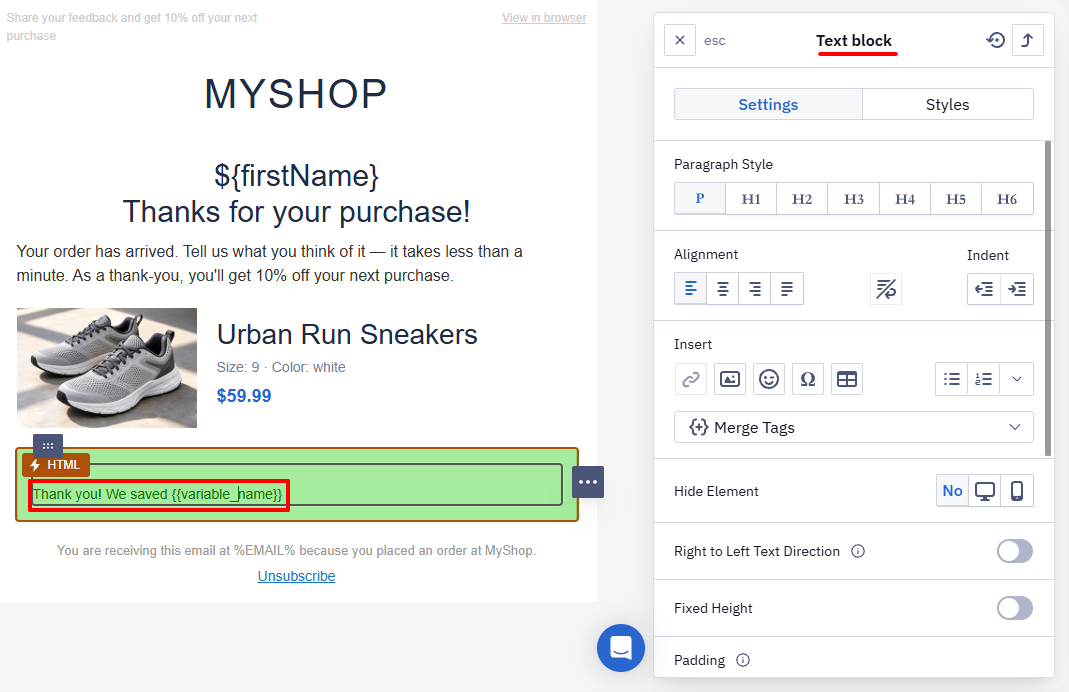The width and height of the screenshot is (1069, 692).
Task: Click the Unsubscribe link
Action: tap(297, 576)
